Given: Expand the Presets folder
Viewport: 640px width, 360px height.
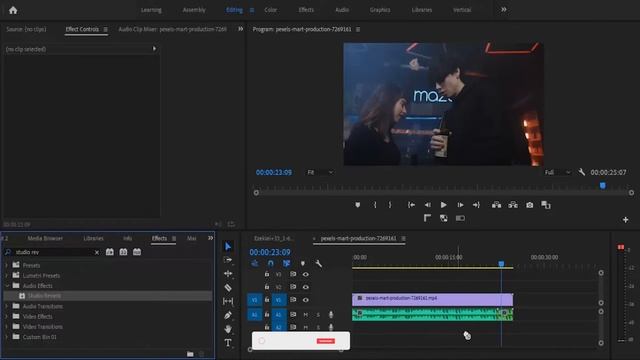Looking at the screenshot, I should [7, 265].
